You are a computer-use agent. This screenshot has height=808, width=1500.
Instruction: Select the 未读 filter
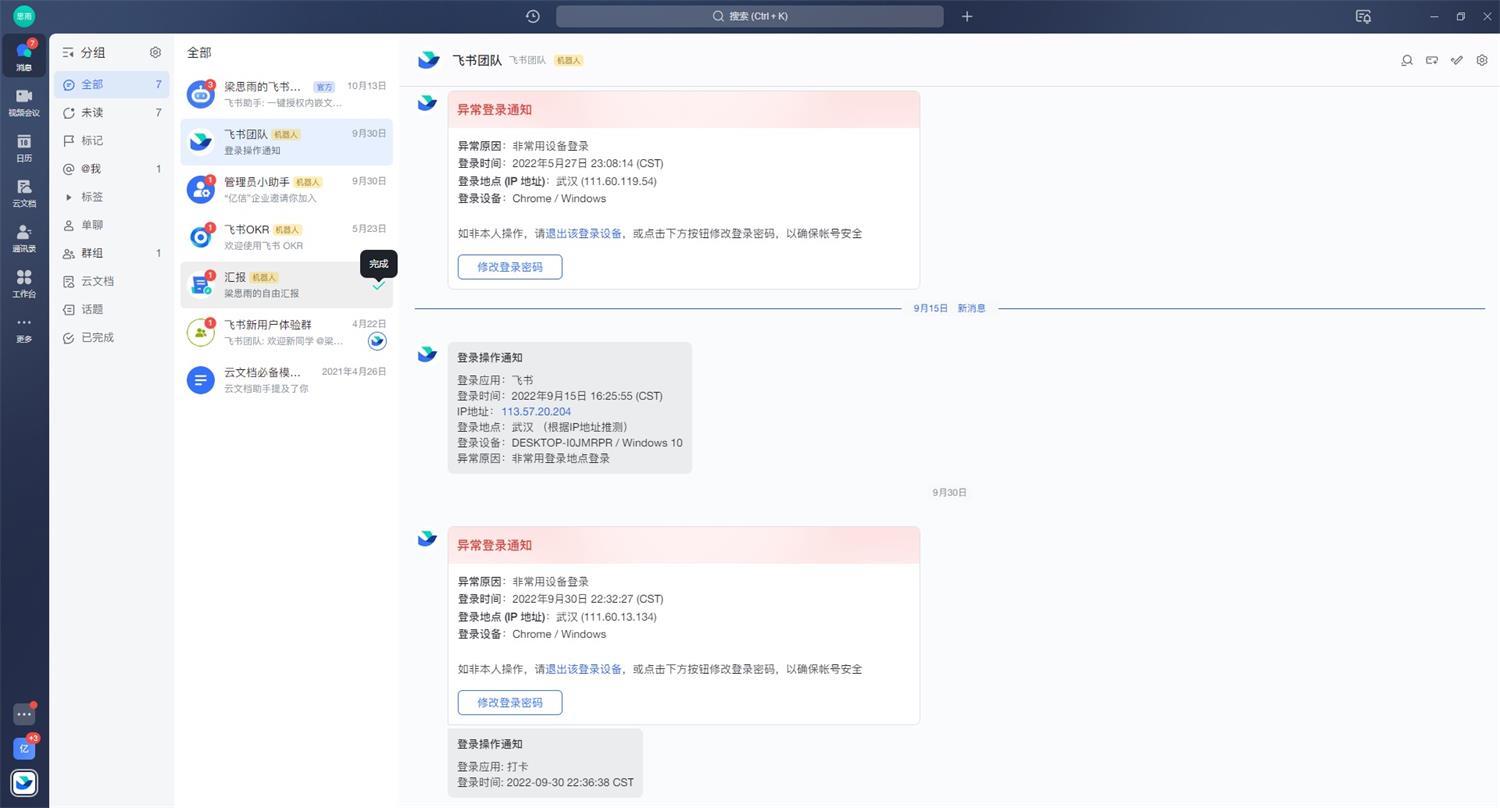(x=111, y=113)
